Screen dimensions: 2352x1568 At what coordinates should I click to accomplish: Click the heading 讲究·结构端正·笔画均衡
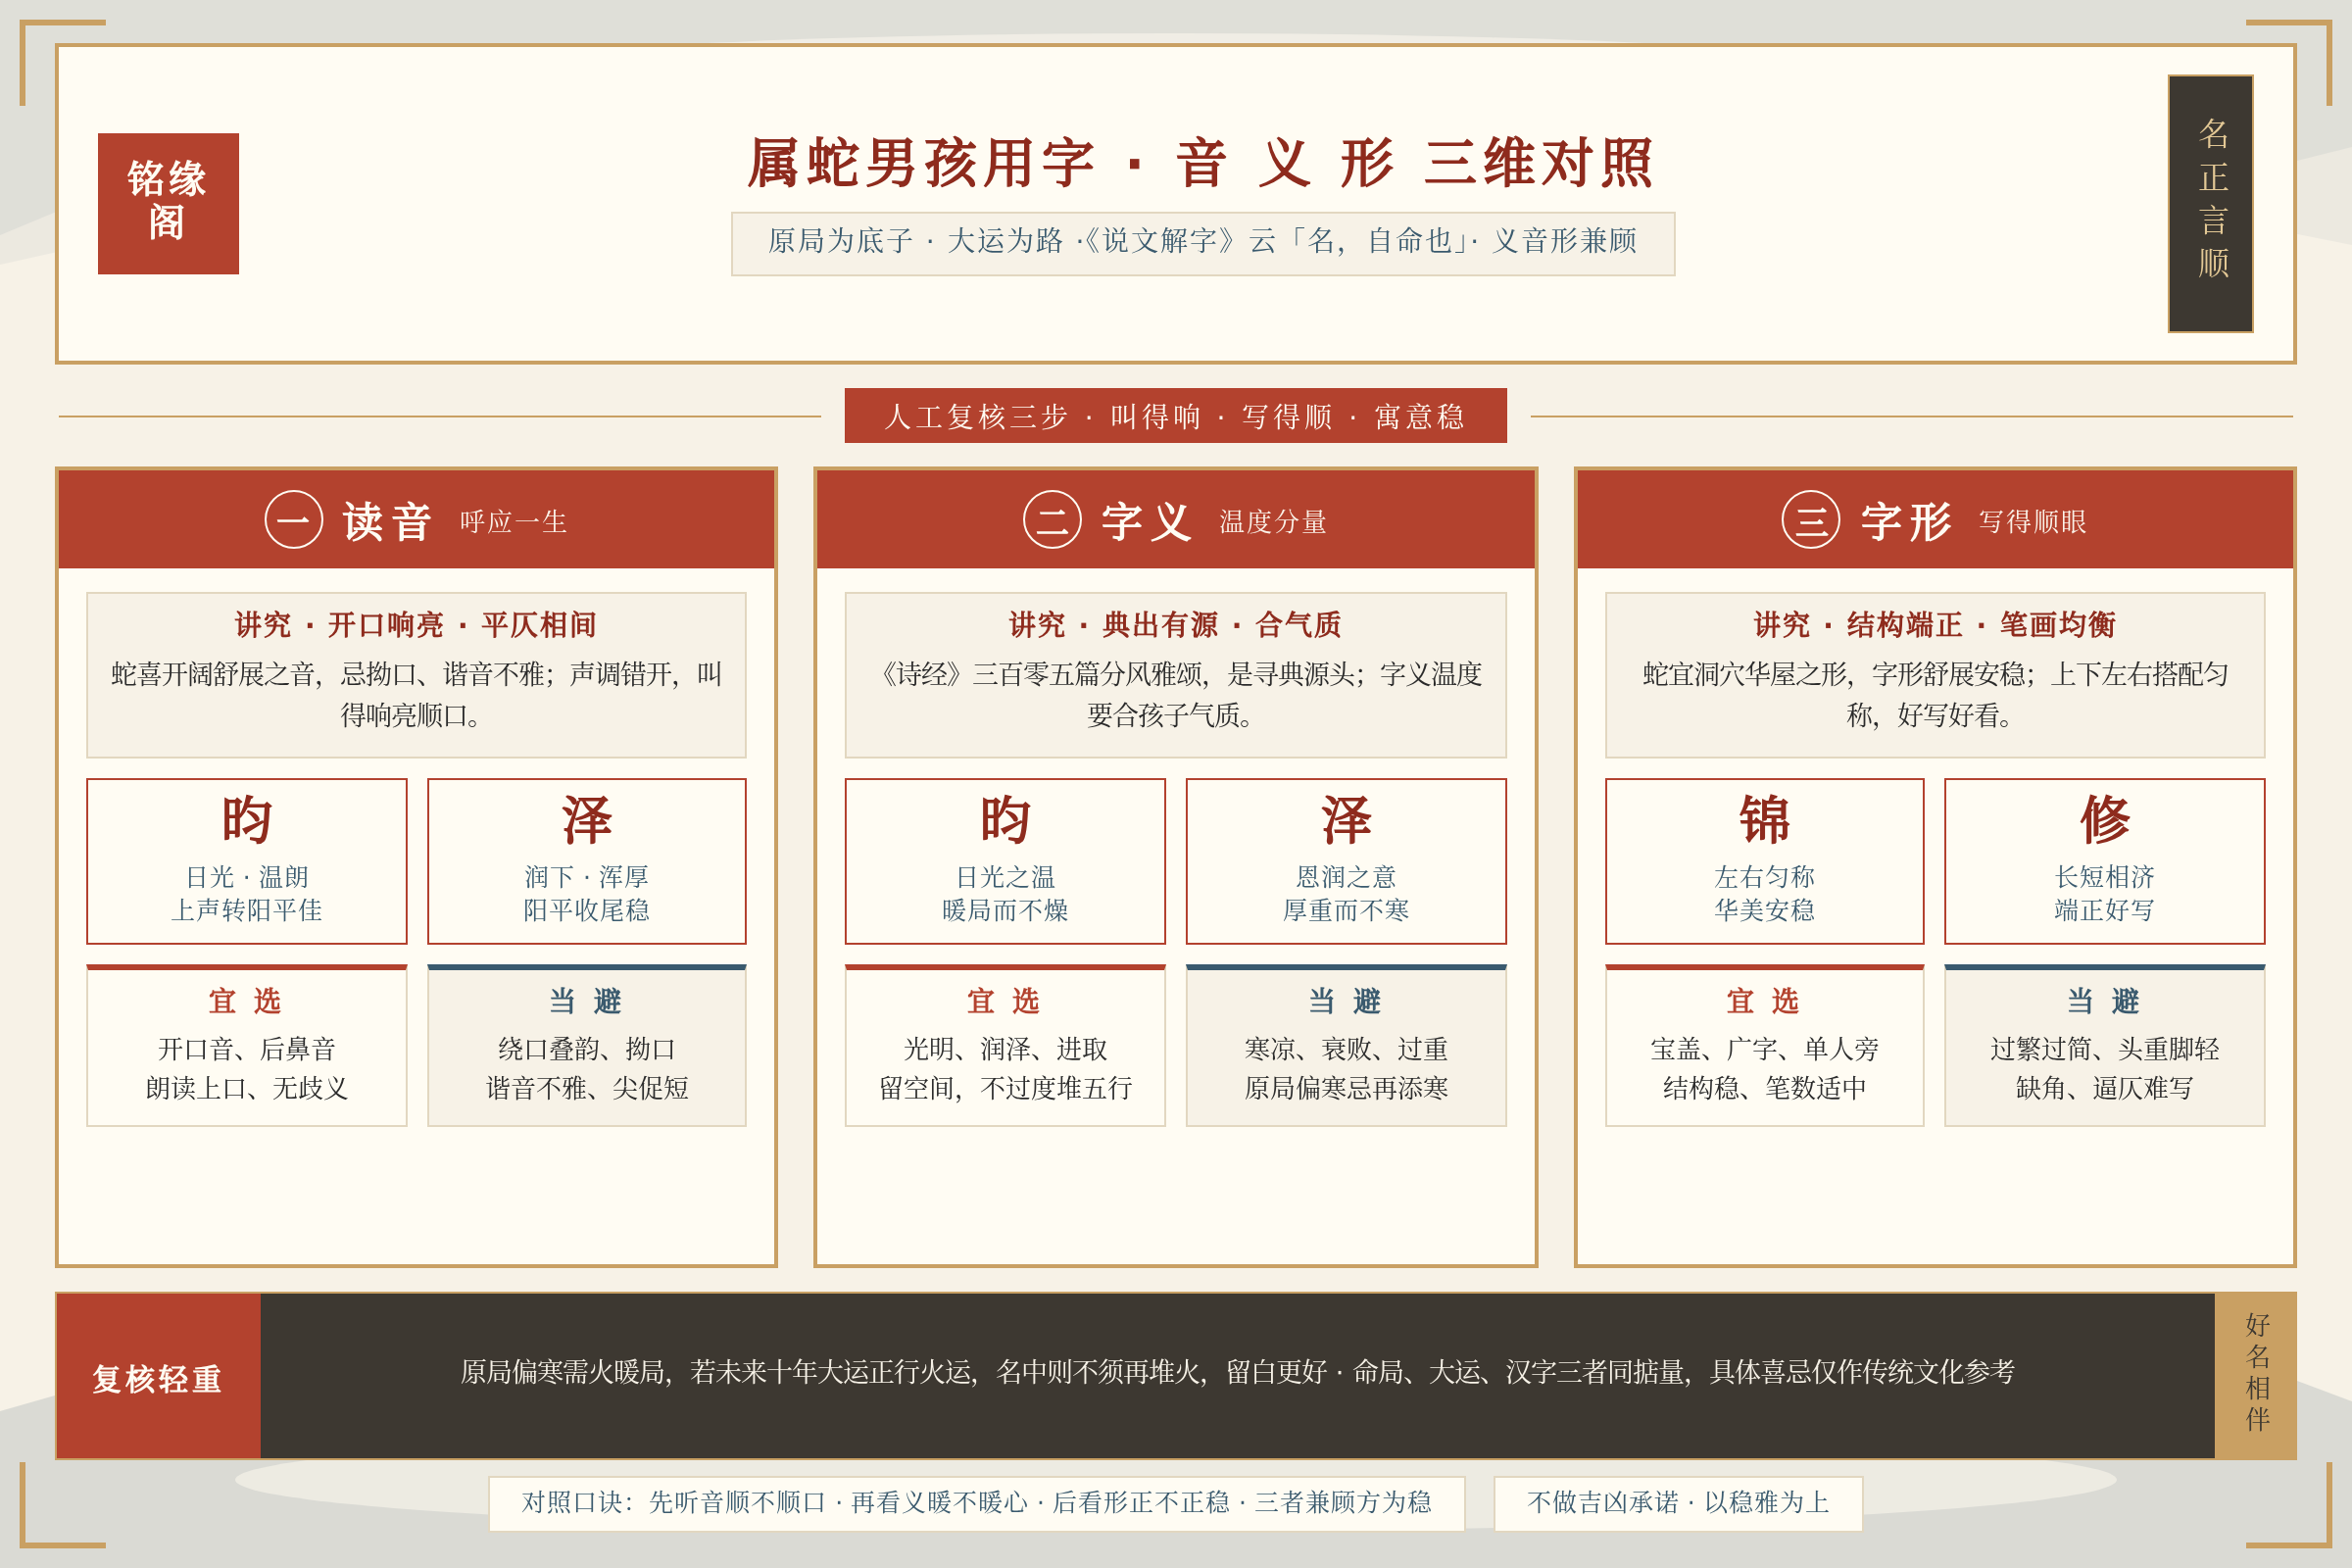coord(1934,625)
